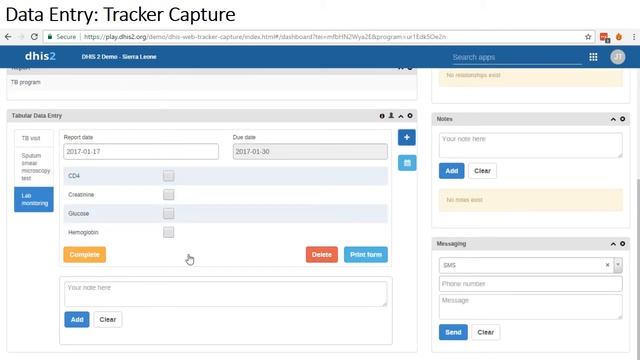Viewport: 640px width, 360px height.
Task: Remove the Messaging widget
Action: 622,243
